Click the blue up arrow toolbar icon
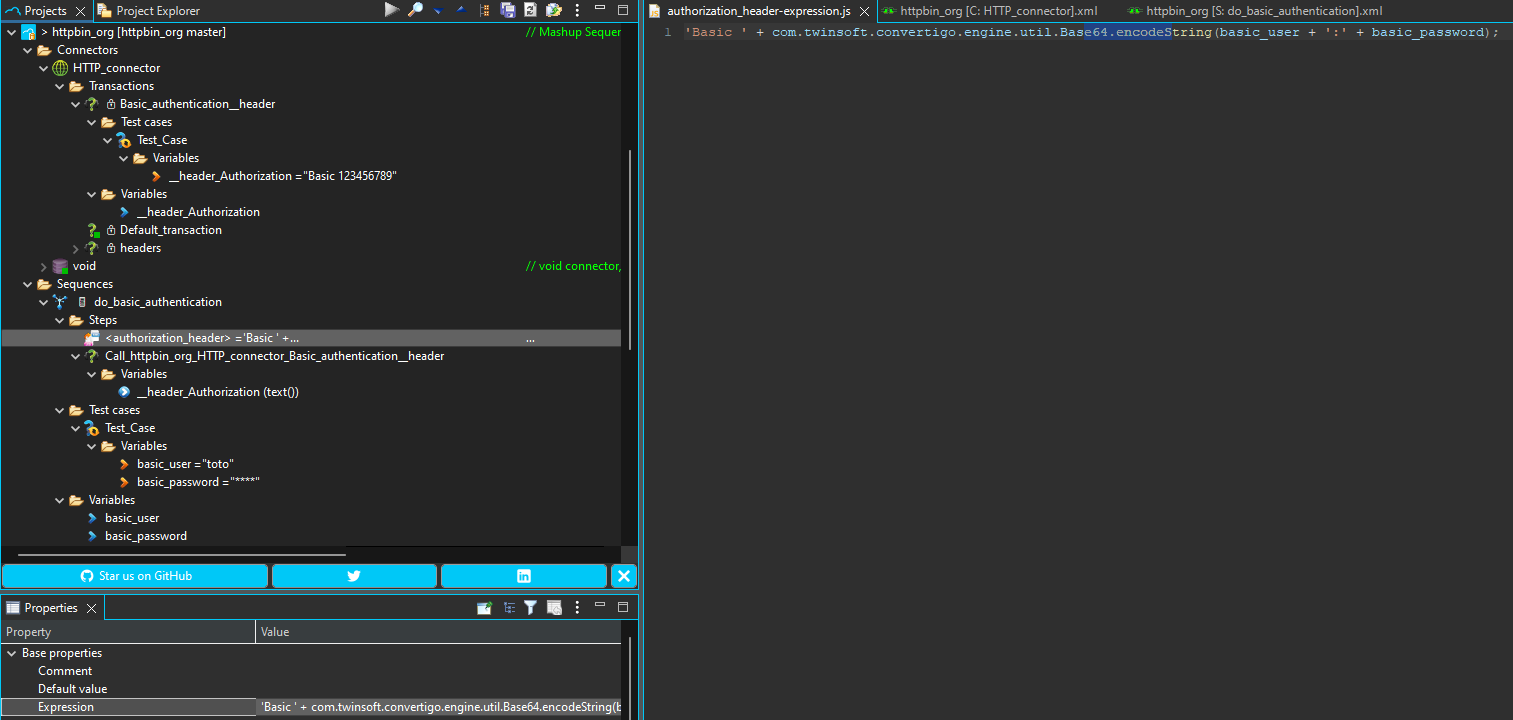The height and width of the screenshot is (720, 1513). point(461,10)
